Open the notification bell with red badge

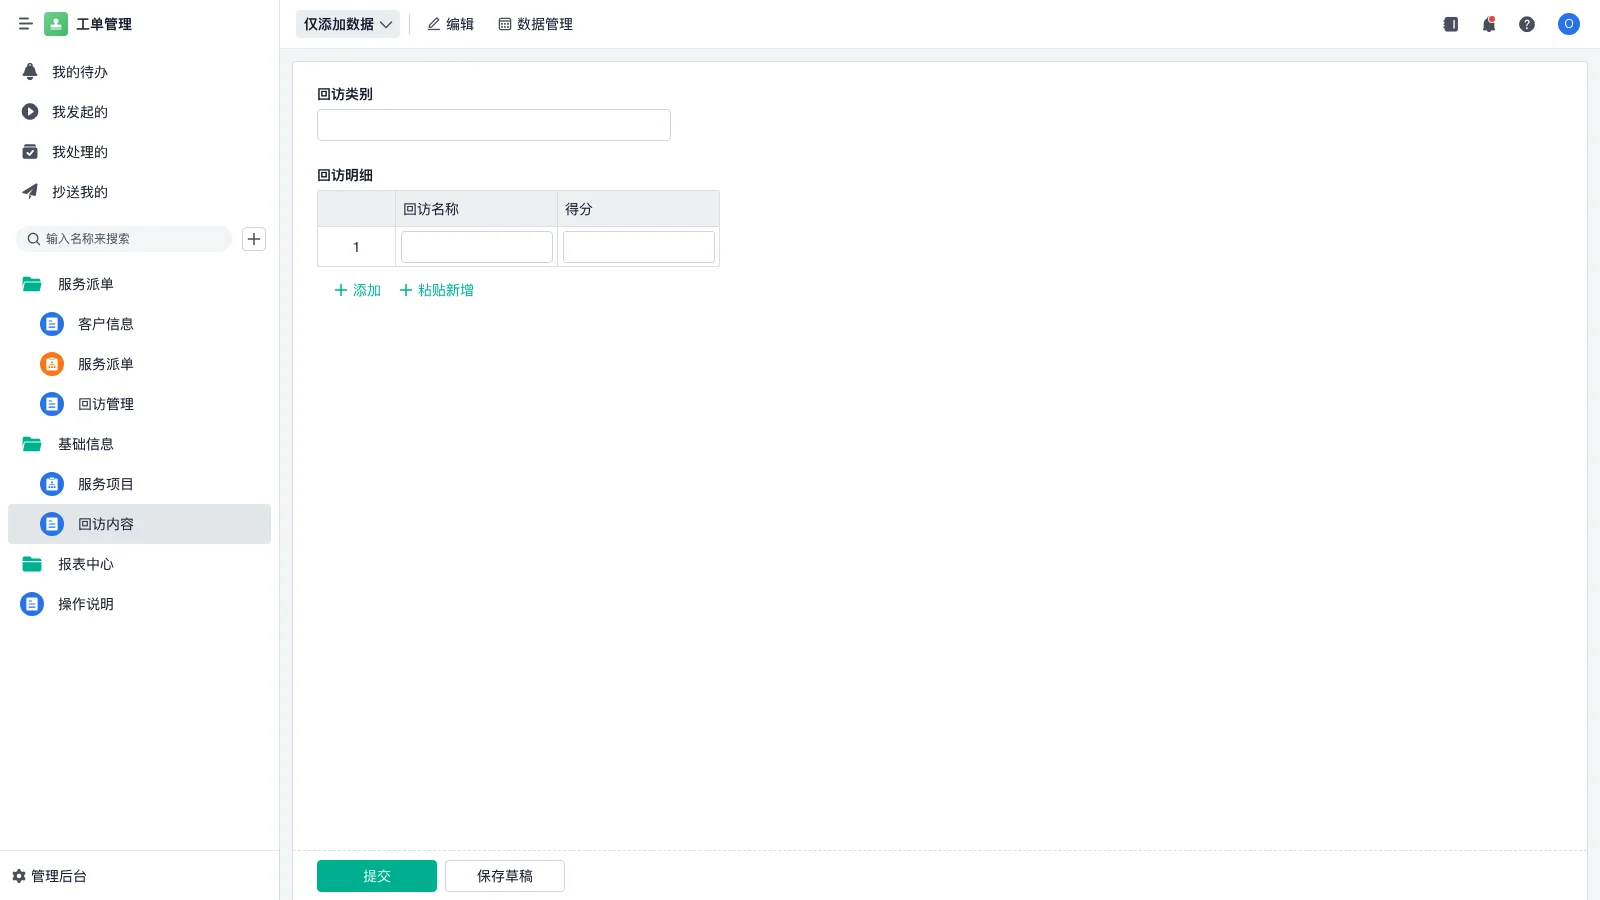pyautogui.click(x=1488, y=24)
